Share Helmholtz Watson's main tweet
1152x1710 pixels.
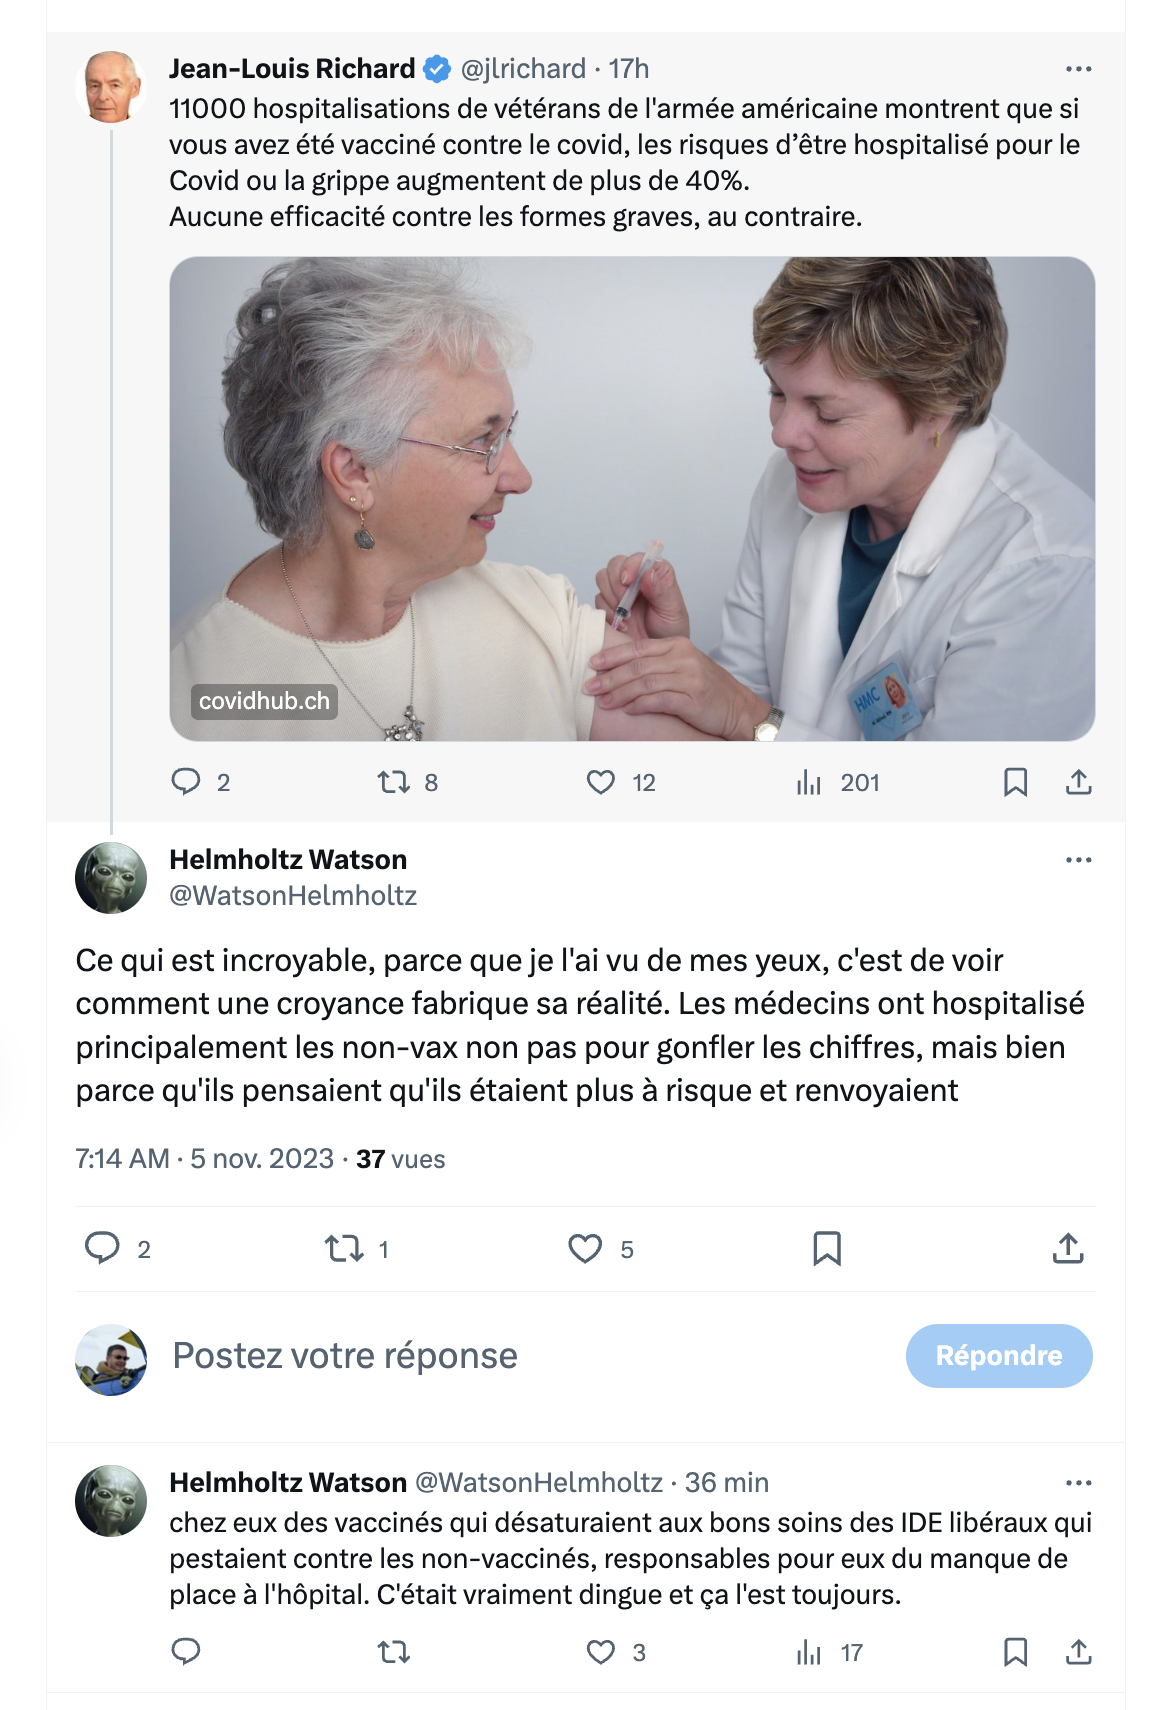click(1068, 1248)
